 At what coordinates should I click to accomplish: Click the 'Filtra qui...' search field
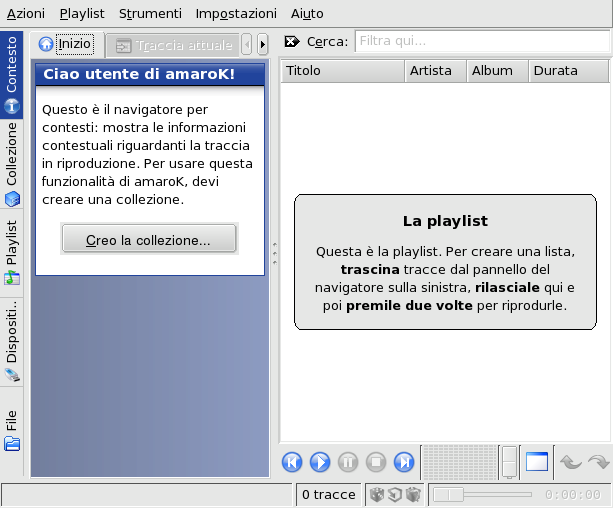click(x=481, y=42)
